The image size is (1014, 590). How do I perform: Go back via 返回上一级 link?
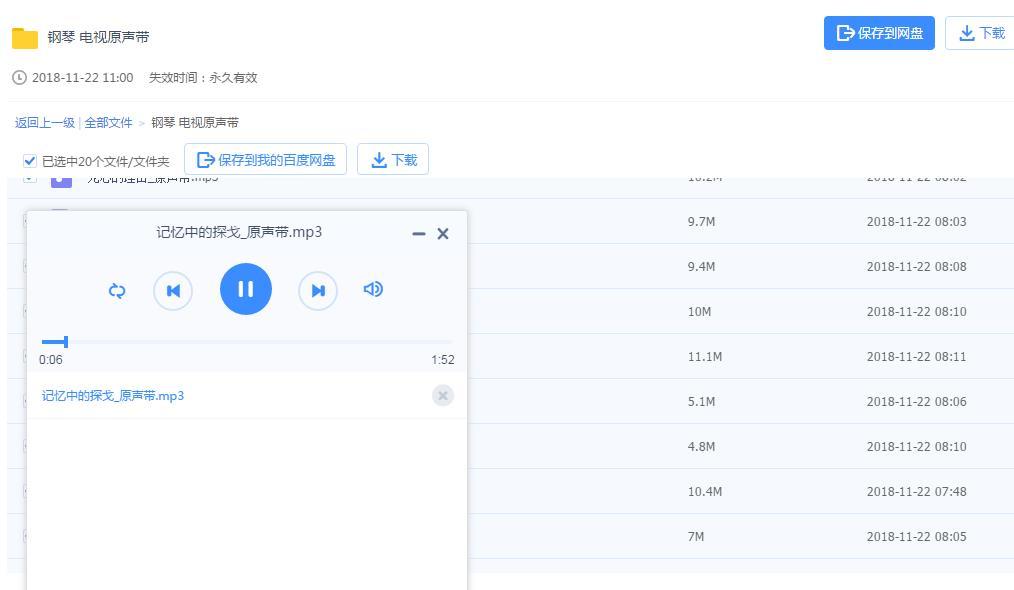point(45,122)
